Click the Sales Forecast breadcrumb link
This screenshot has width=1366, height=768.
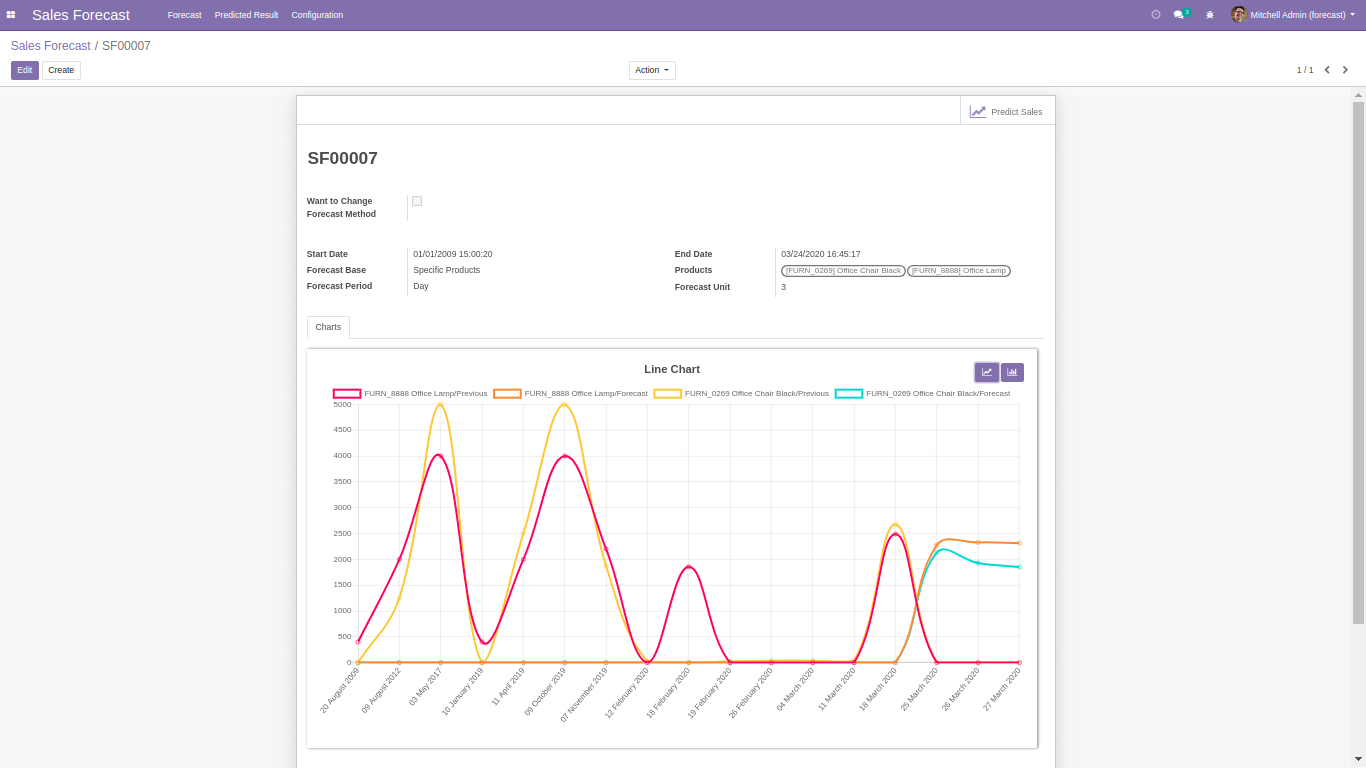[50, 46]
